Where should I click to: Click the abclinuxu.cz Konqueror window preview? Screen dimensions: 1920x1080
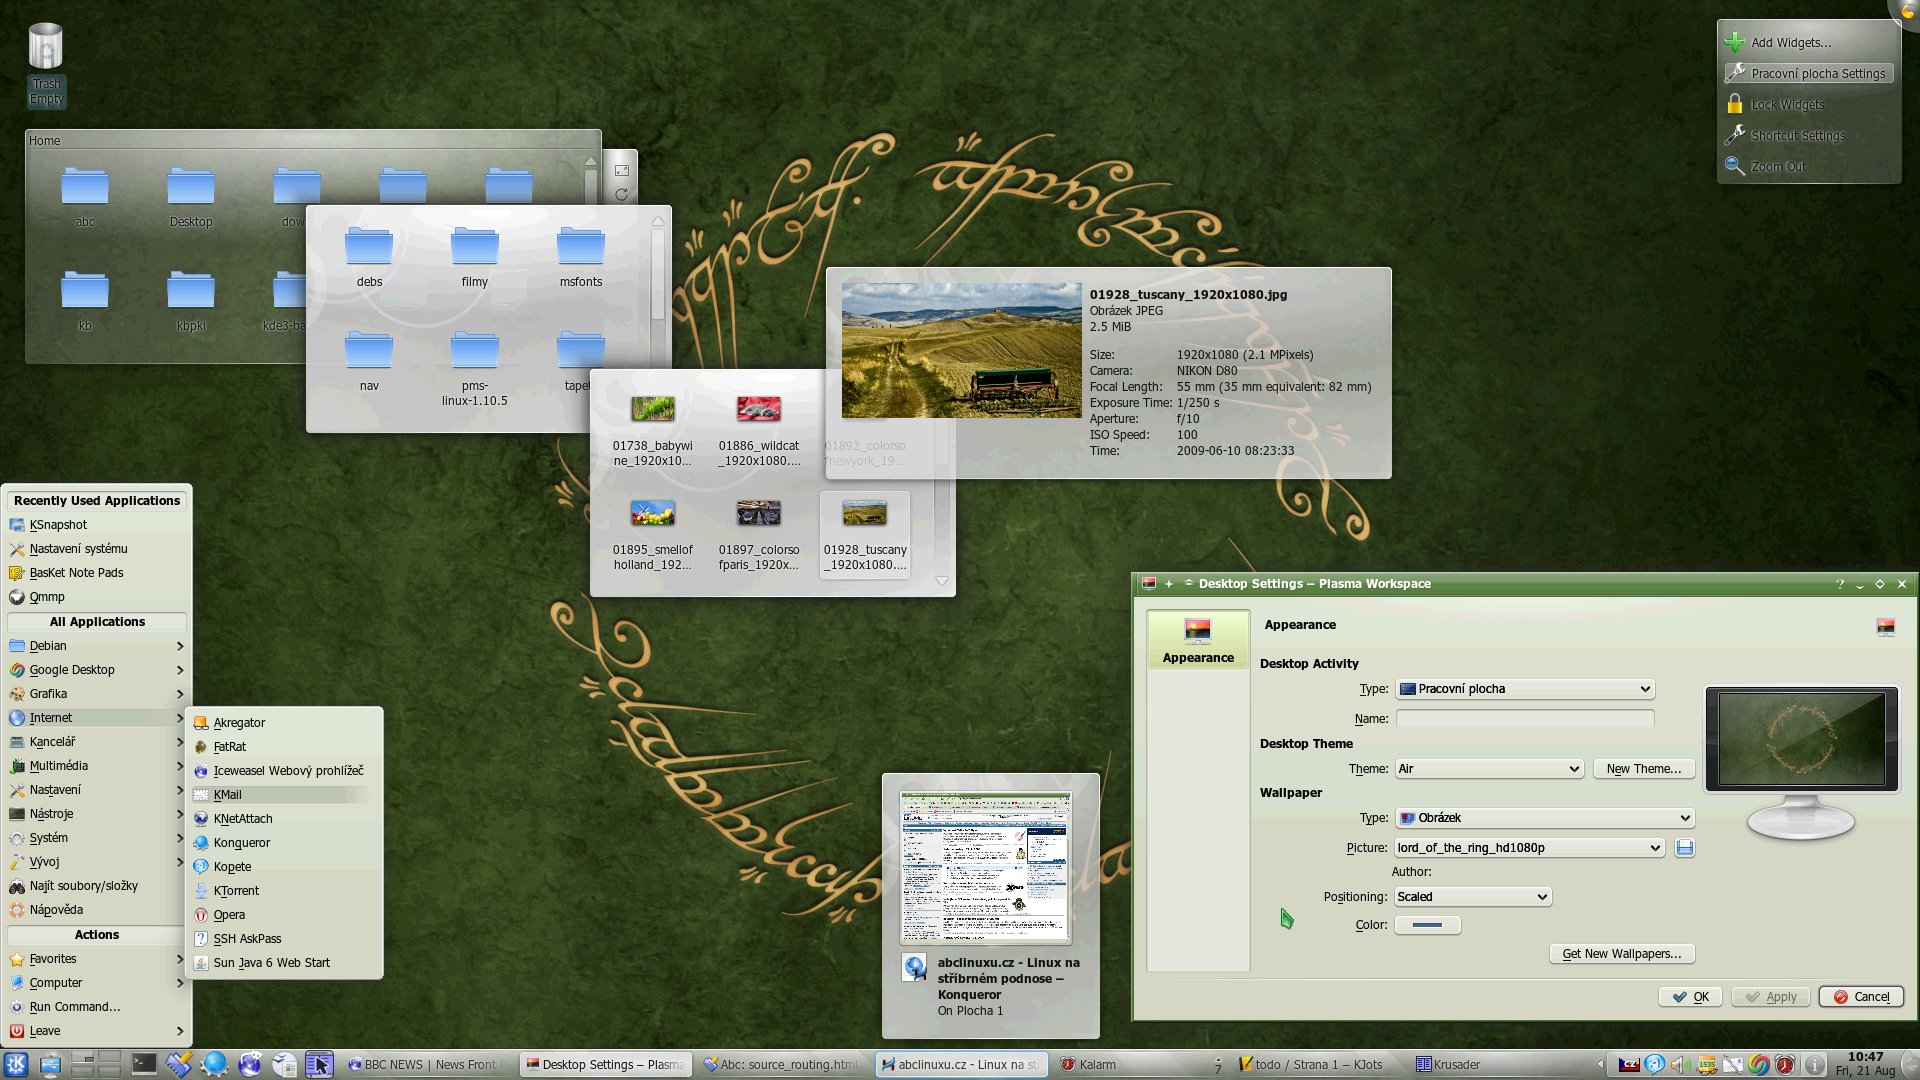986,867
